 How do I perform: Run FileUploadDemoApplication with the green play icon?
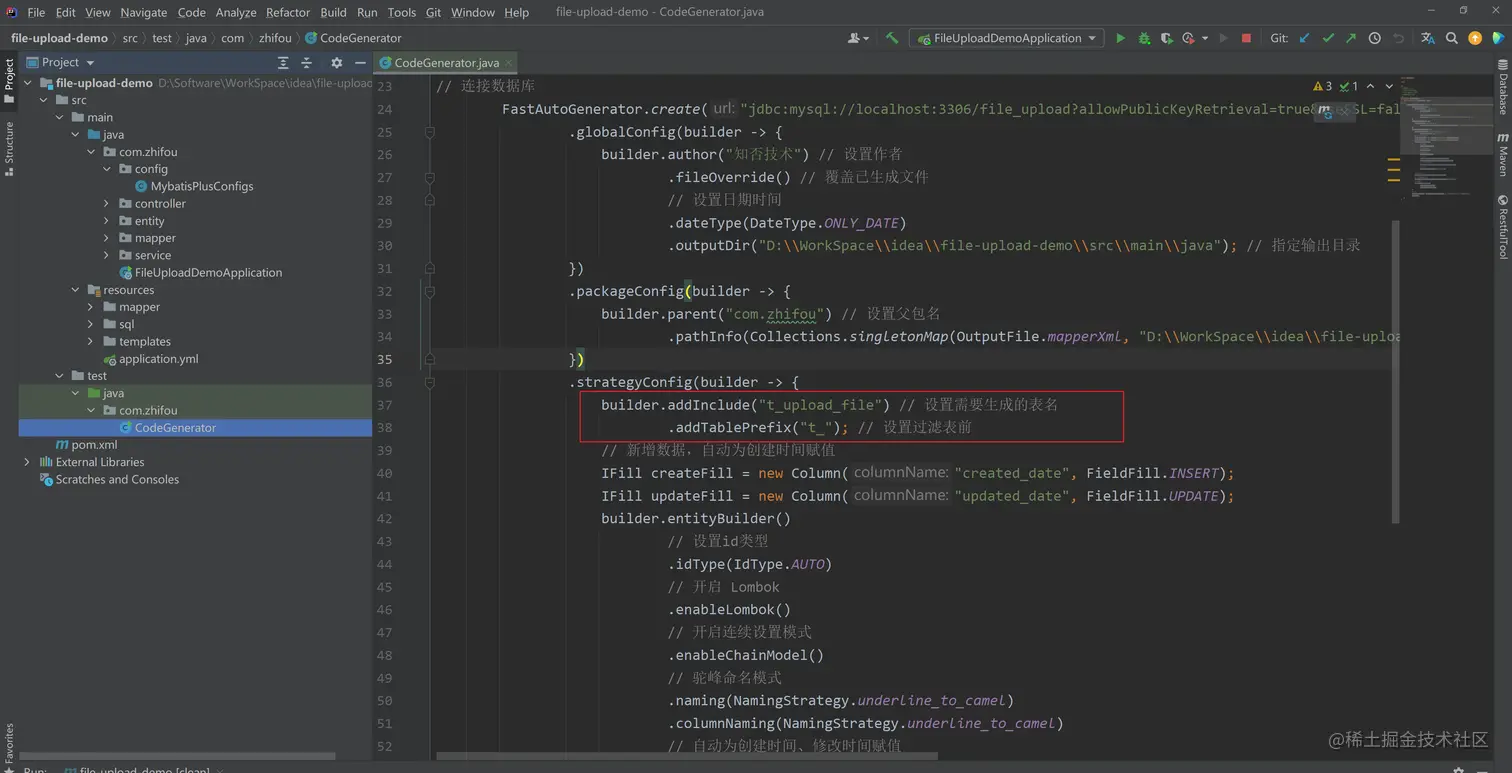(1120, 38)
